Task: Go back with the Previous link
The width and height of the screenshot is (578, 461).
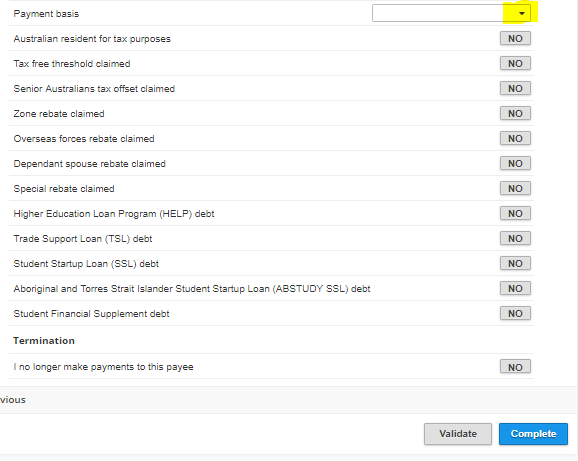Action: 13,400
